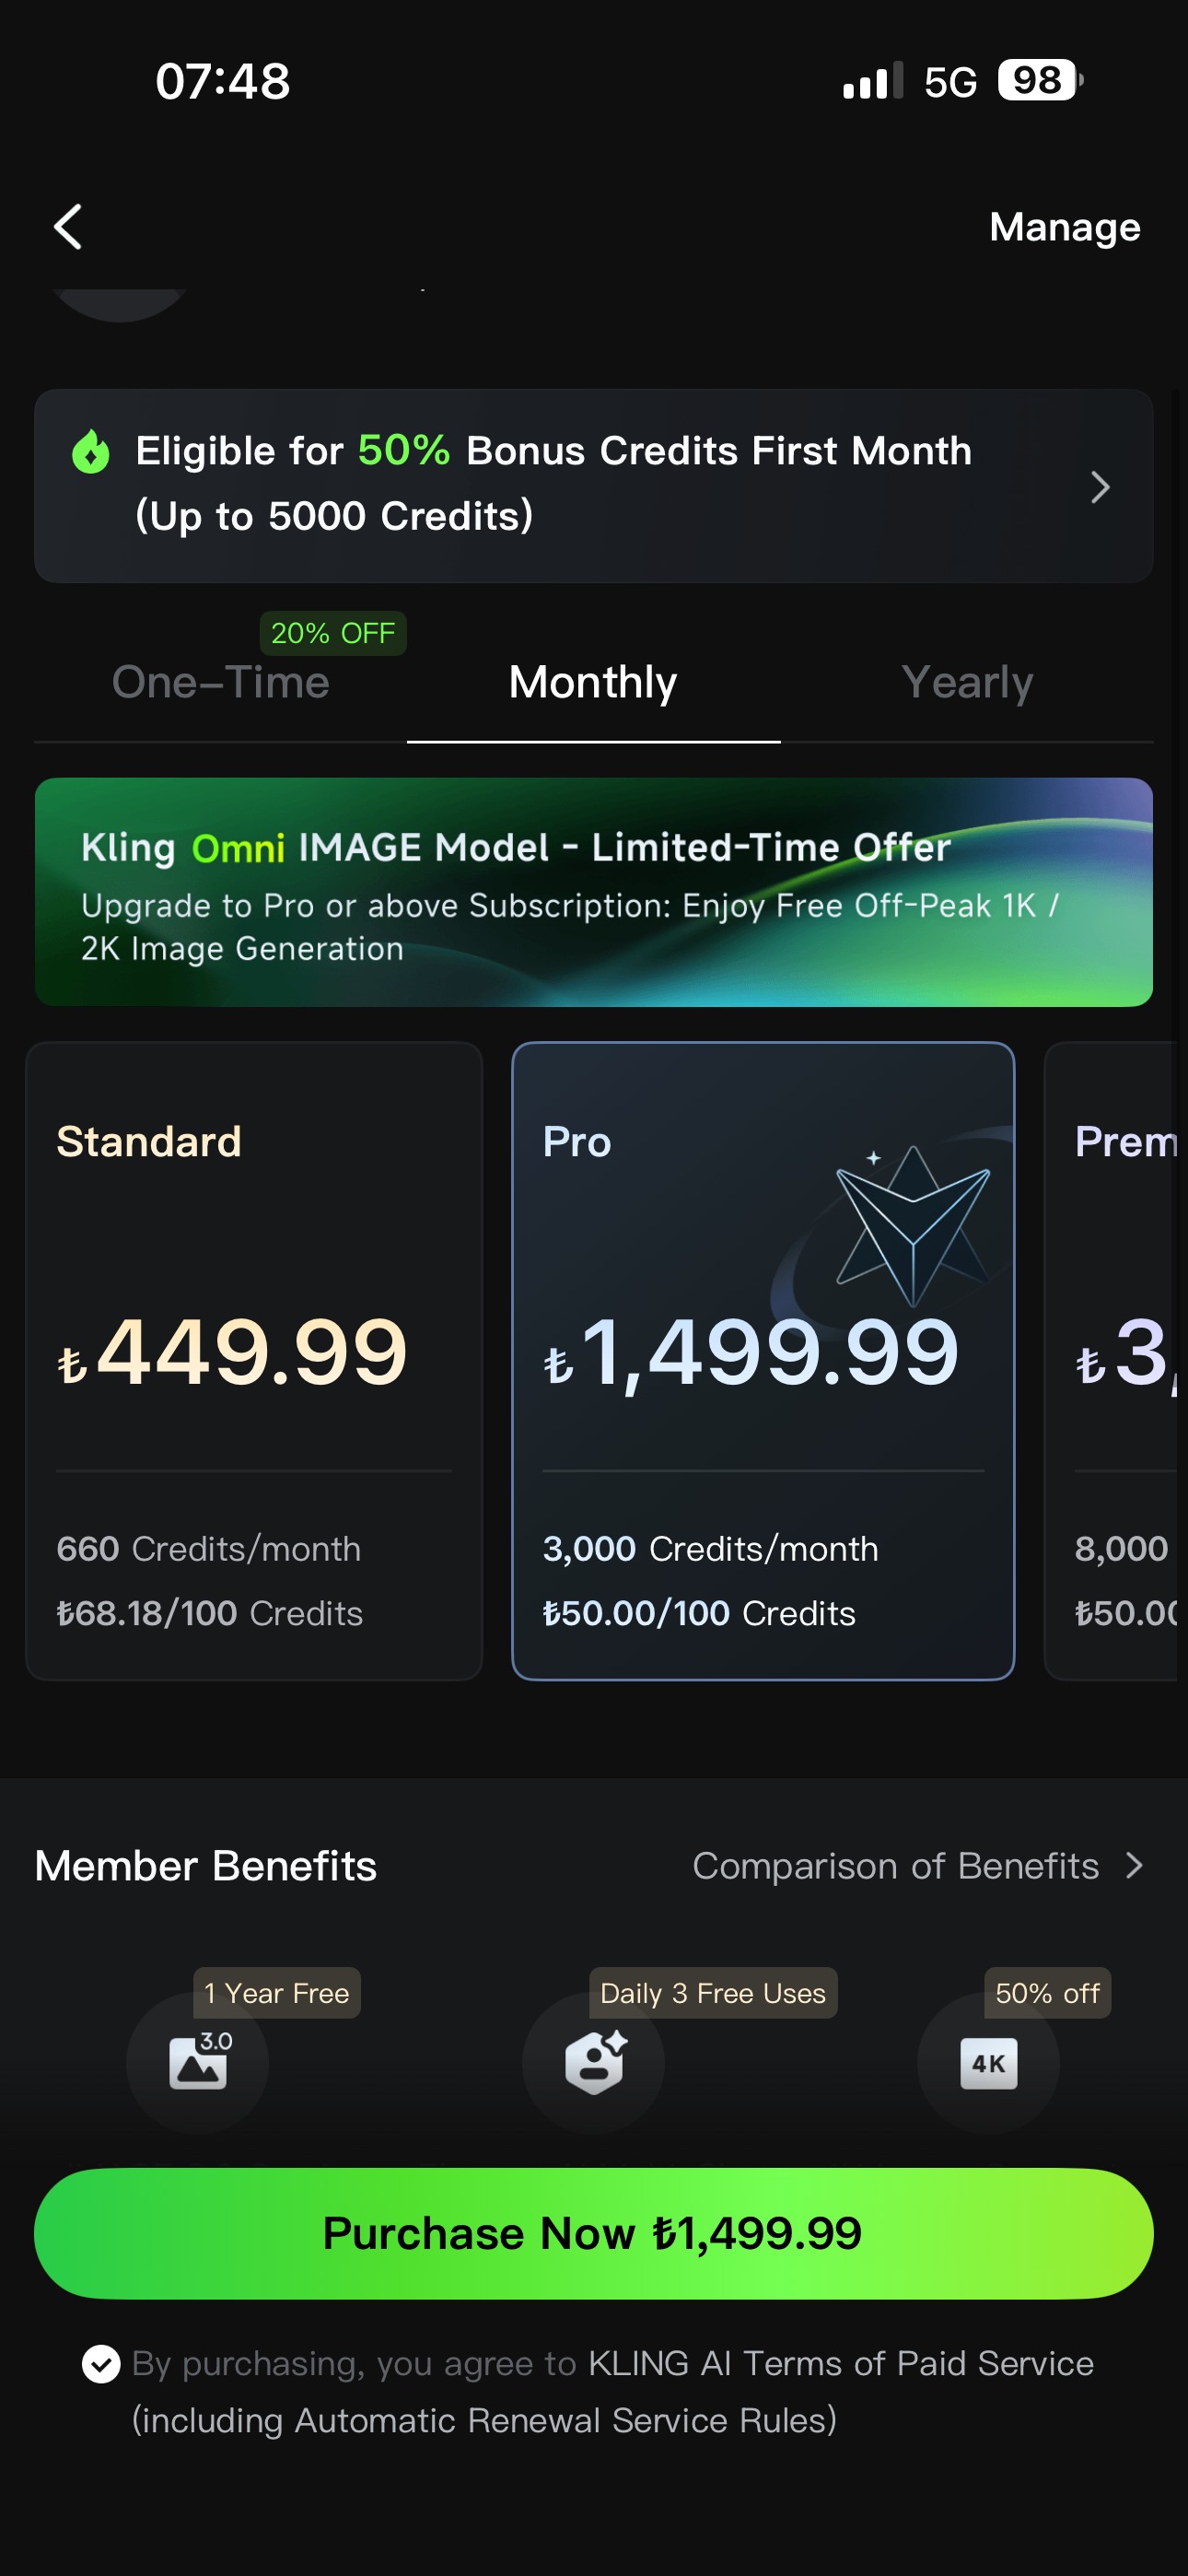
Task: Tap the image 3.0 benefit icon
Action: 198,2062
